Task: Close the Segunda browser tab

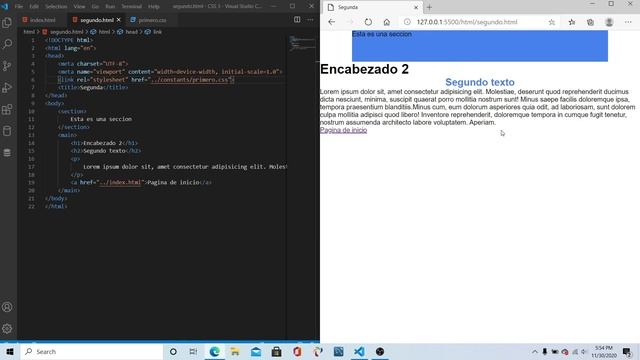Action: [416, 7]
